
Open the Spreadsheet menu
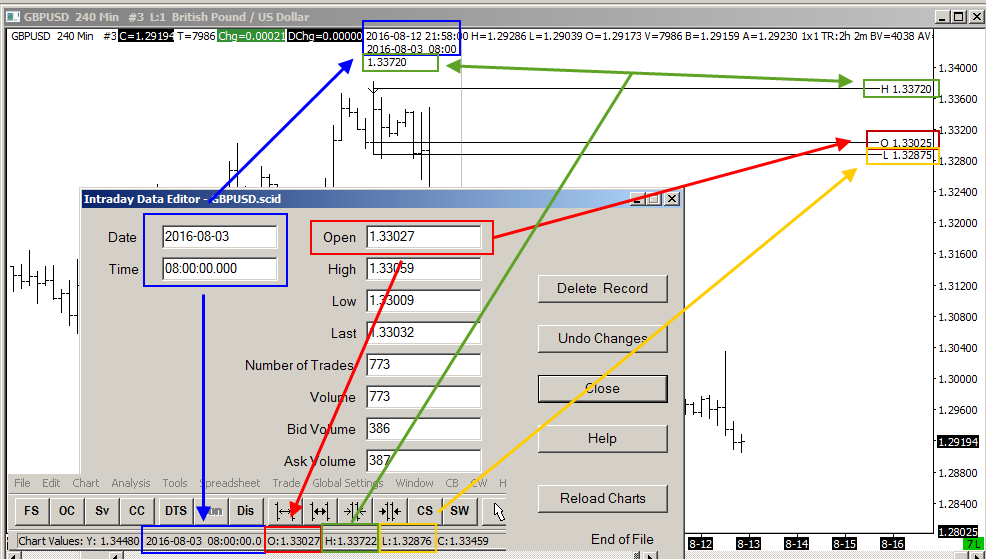tap(230, 483)
